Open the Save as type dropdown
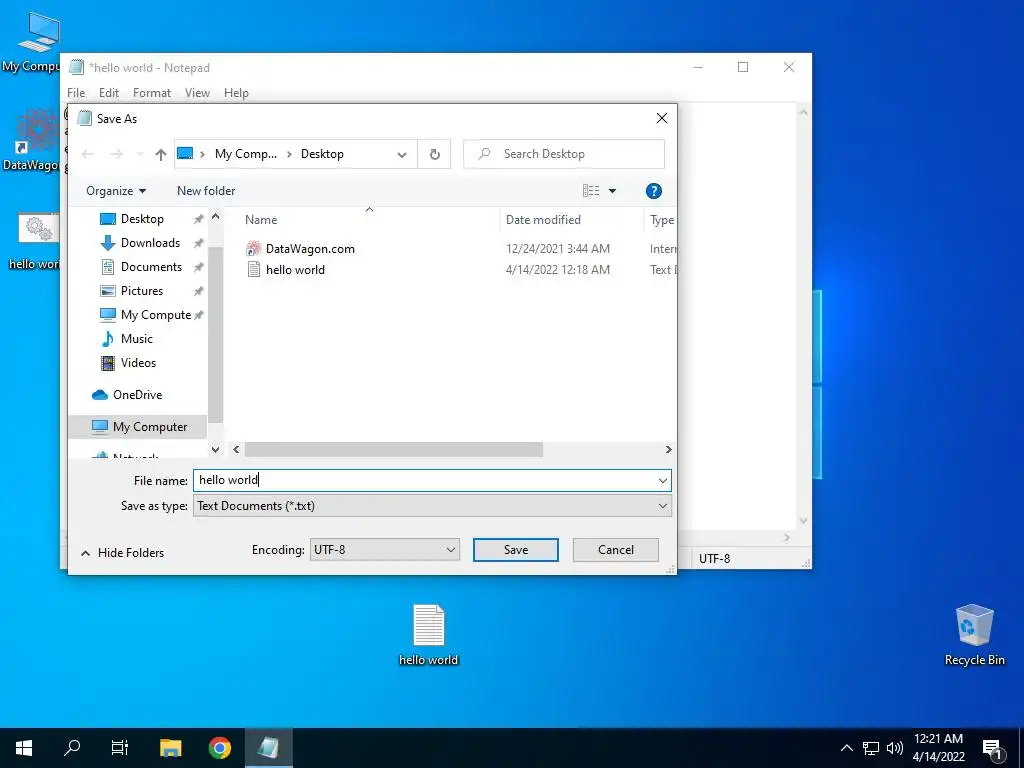The image size is (1024, 768). (x=432, y=506)
